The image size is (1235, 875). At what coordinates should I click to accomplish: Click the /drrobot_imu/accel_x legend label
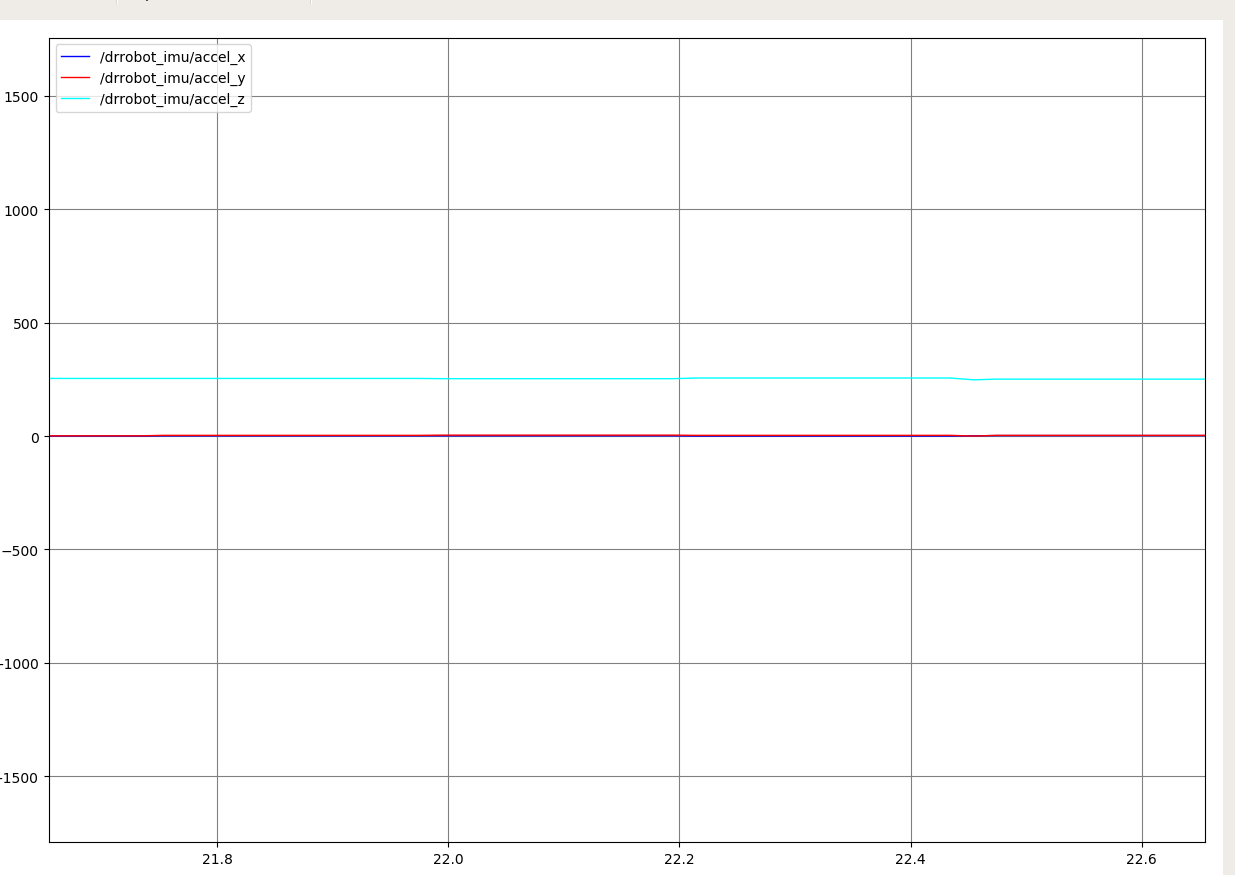tap(172, 57)
